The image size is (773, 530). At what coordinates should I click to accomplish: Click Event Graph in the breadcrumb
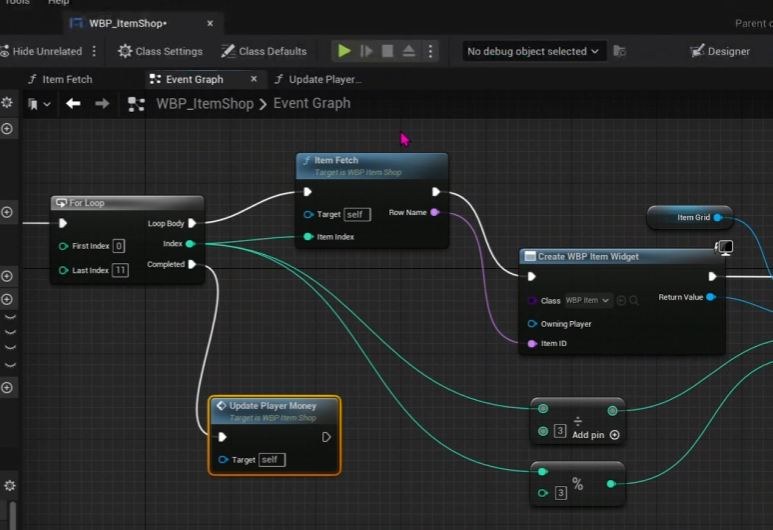[x=312, y=103]
